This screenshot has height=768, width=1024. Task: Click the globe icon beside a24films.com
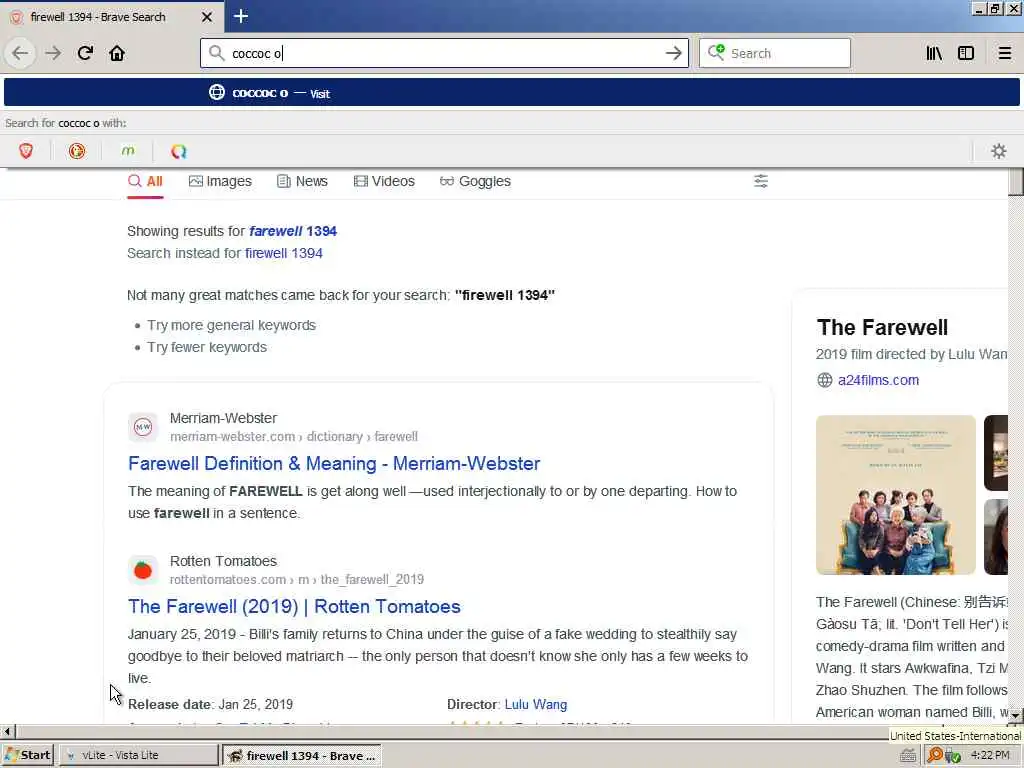[x=825, y=380]
